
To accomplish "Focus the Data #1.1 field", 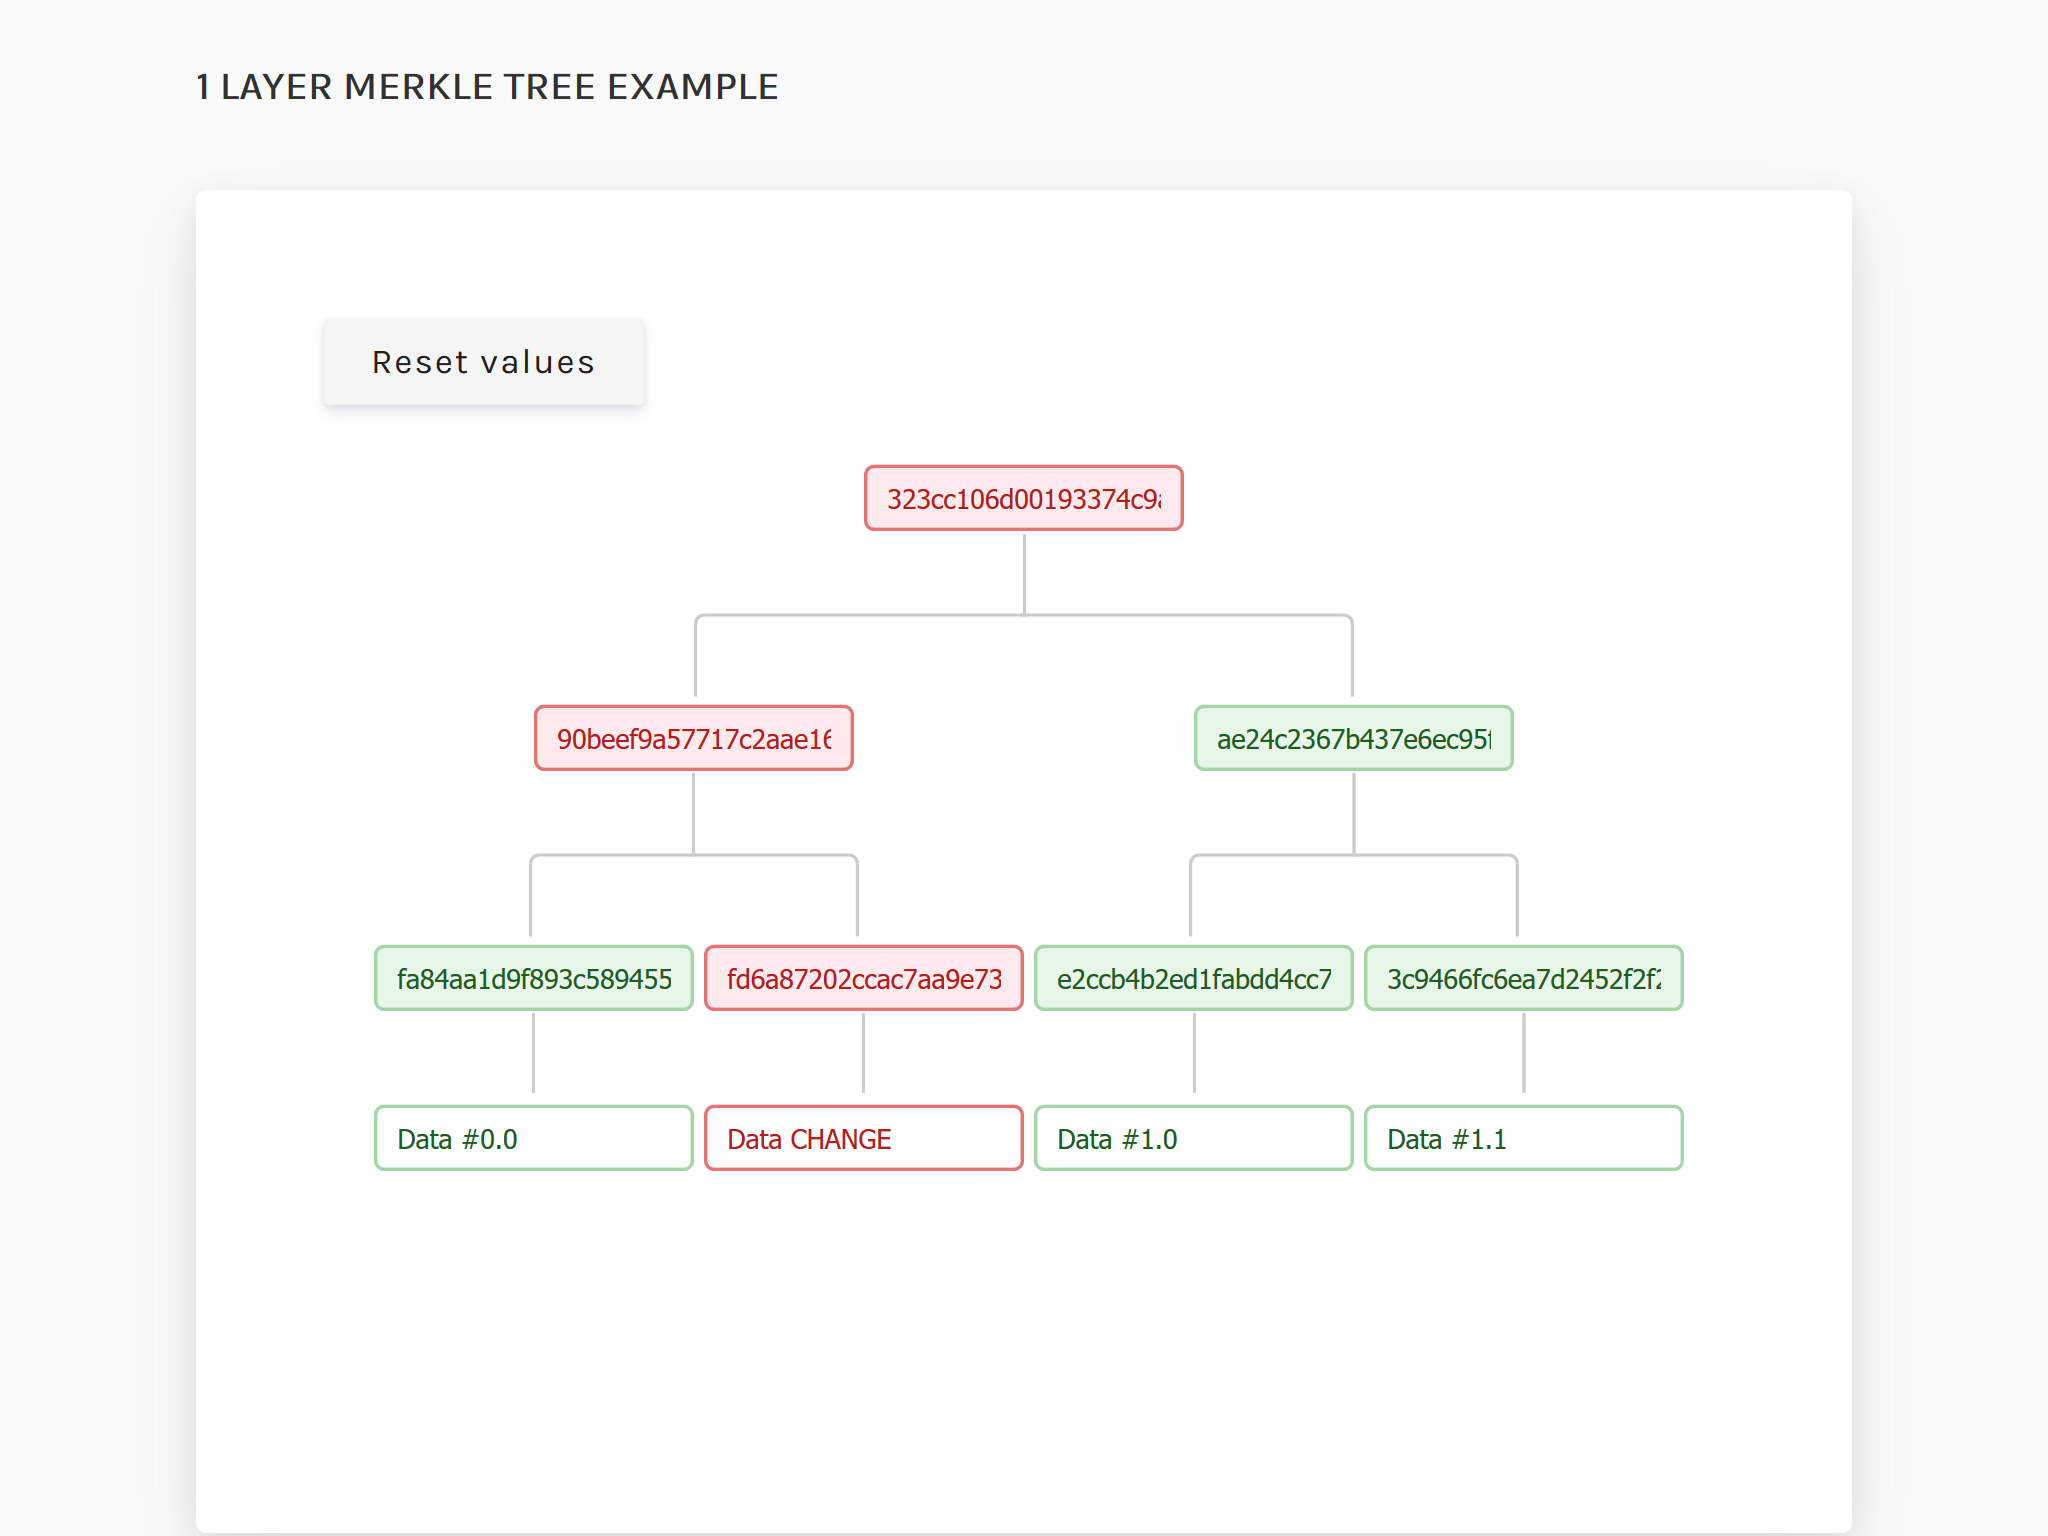I will coord(1523,1138).
